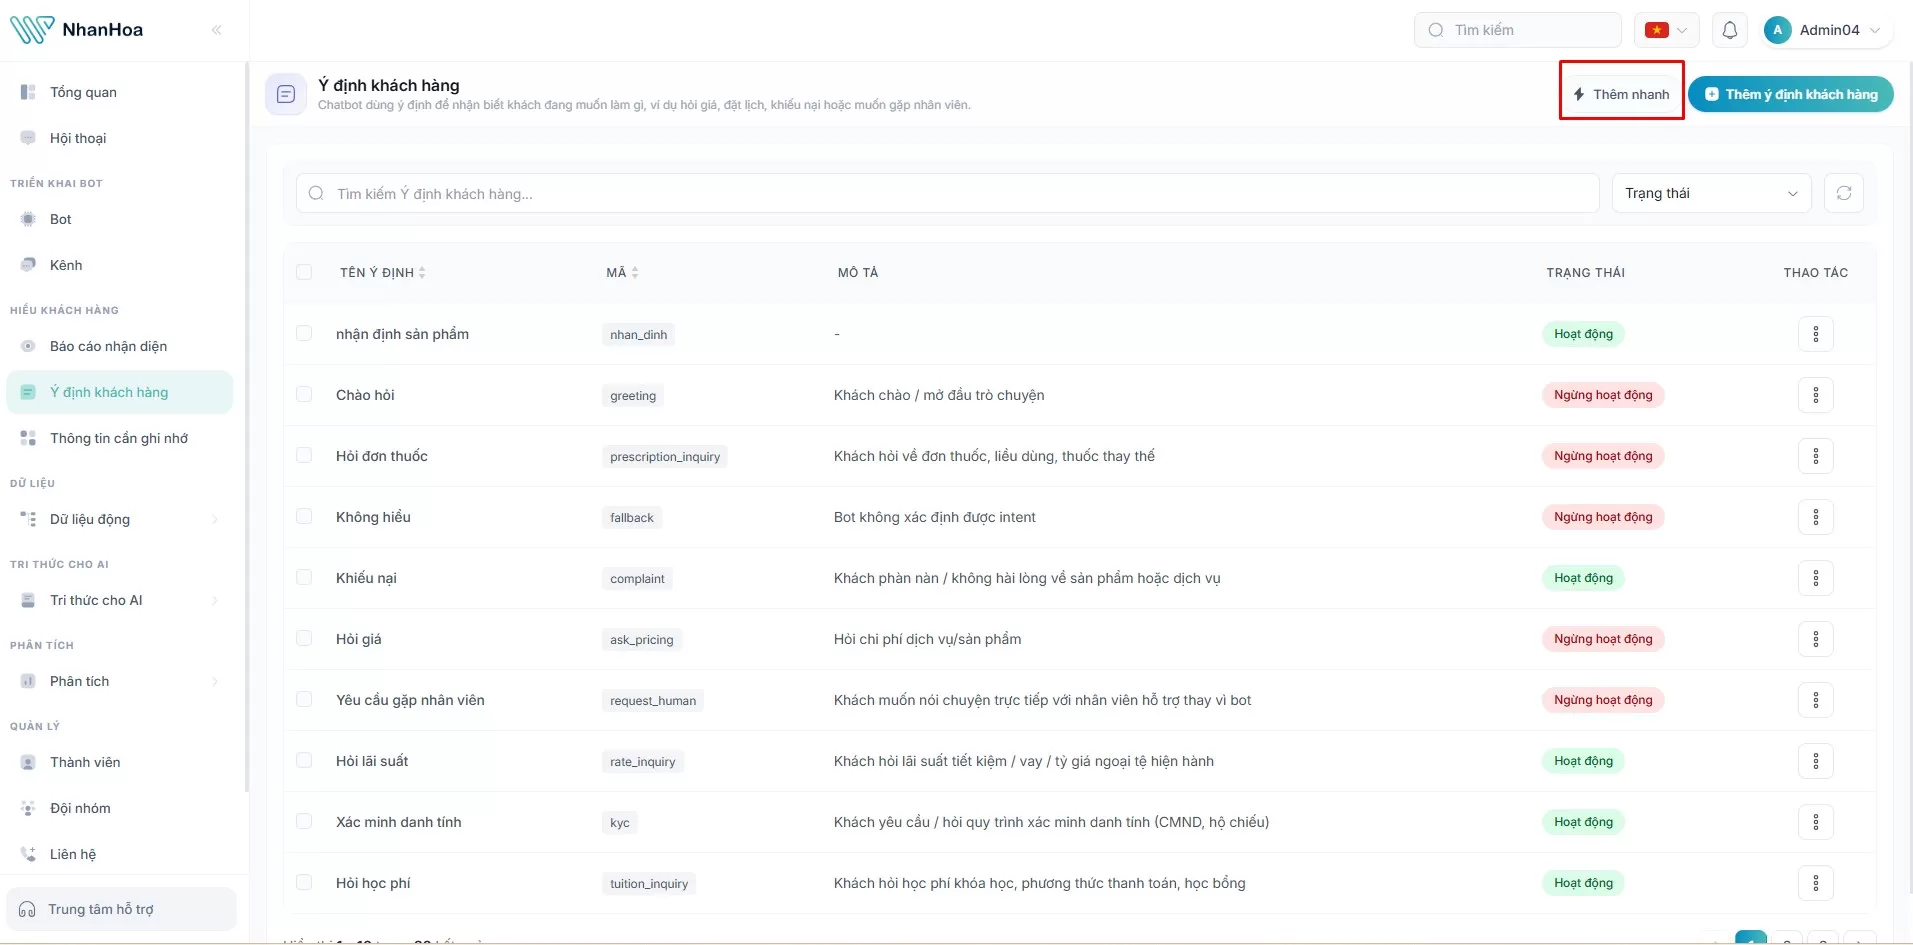Click the ask_pricing code tag
The height and width of the screenshot is (945, 1913).
642,640
